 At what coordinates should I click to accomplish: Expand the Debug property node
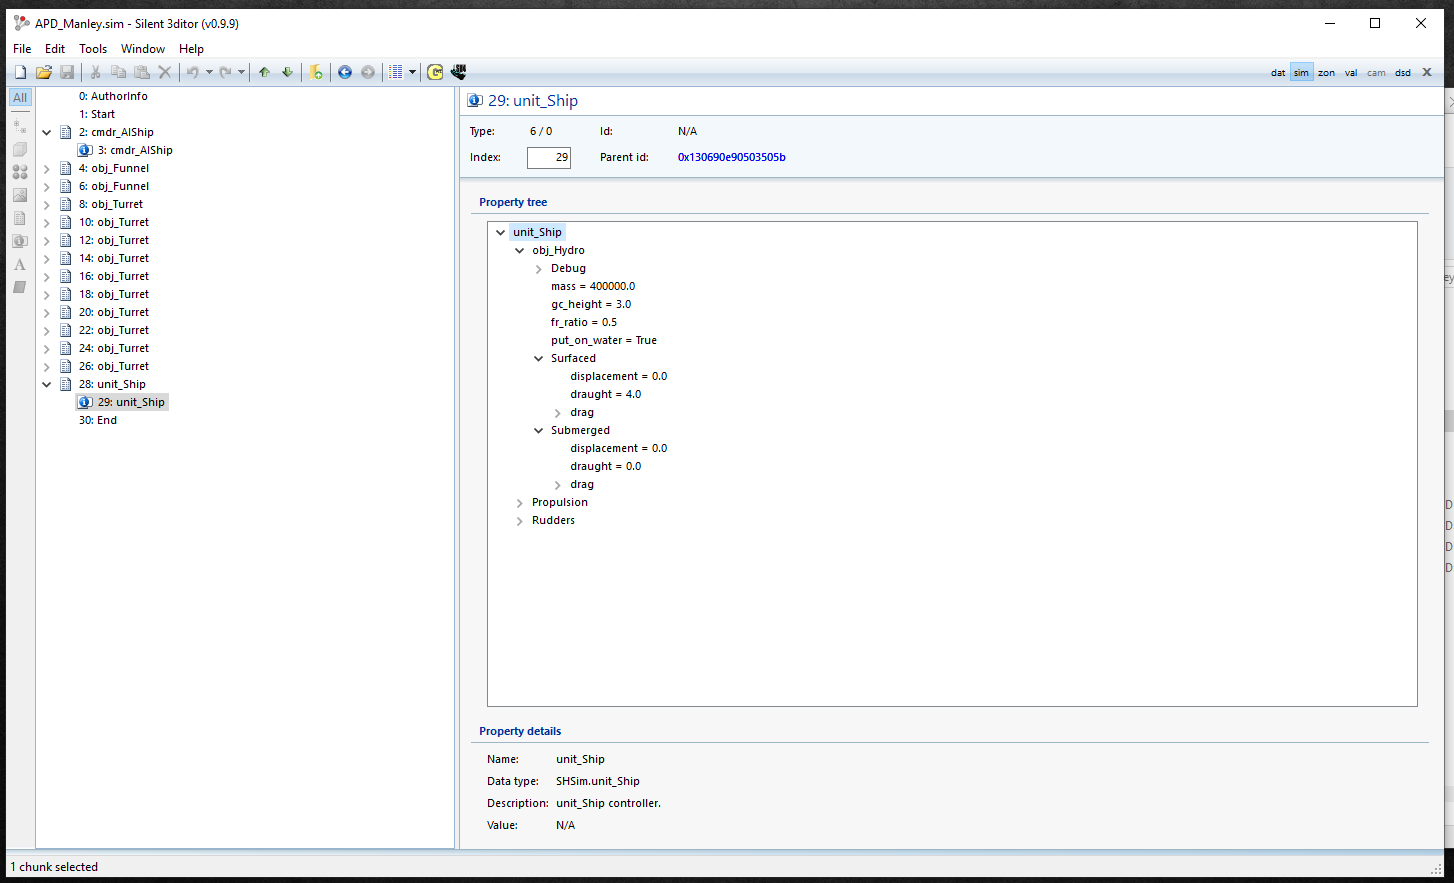point(539,268)
